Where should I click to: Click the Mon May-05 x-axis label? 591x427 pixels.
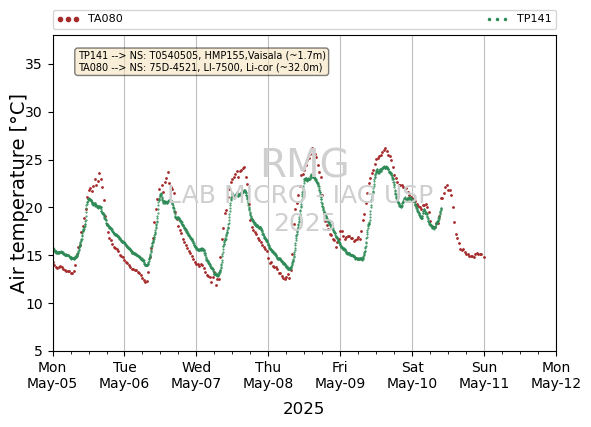tap(52, 375)
